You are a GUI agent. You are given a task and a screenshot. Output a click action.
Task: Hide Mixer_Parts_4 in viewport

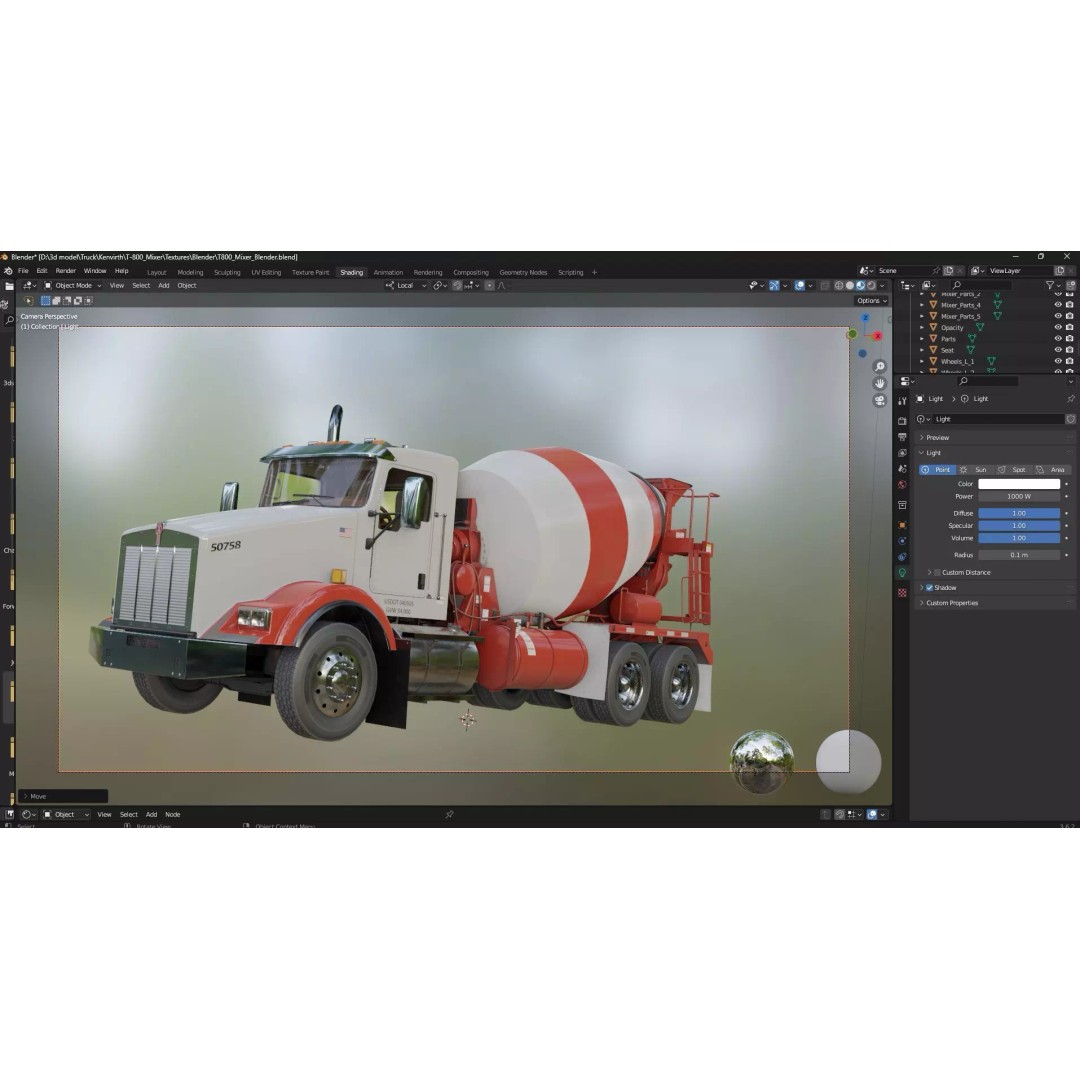(1058, 305)
